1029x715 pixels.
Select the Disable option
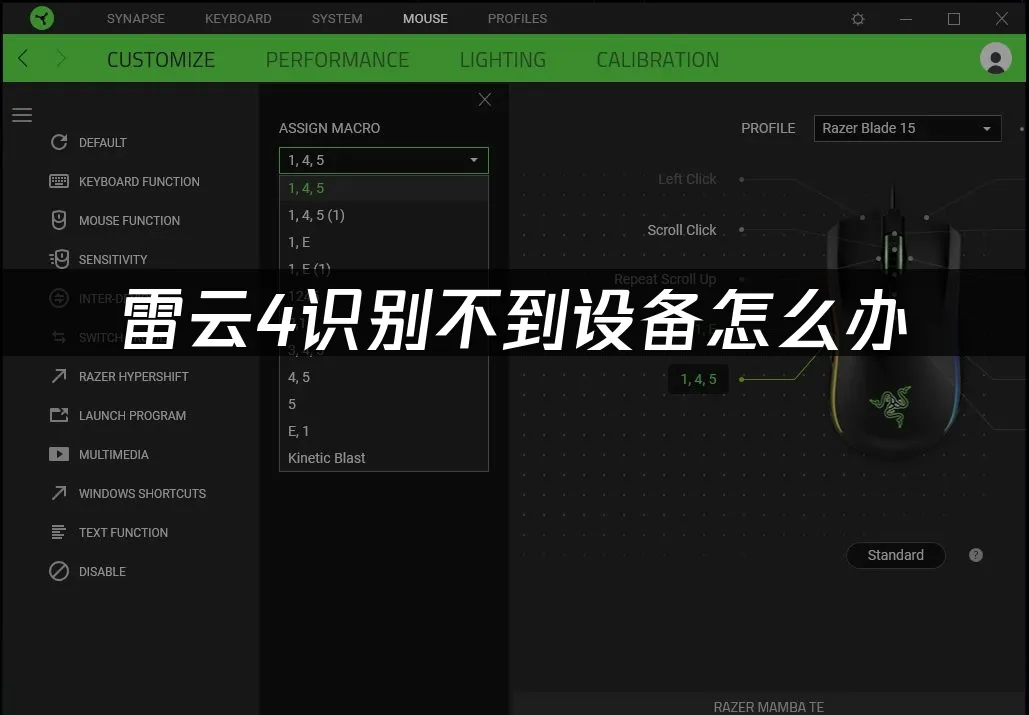coord(87,571)
